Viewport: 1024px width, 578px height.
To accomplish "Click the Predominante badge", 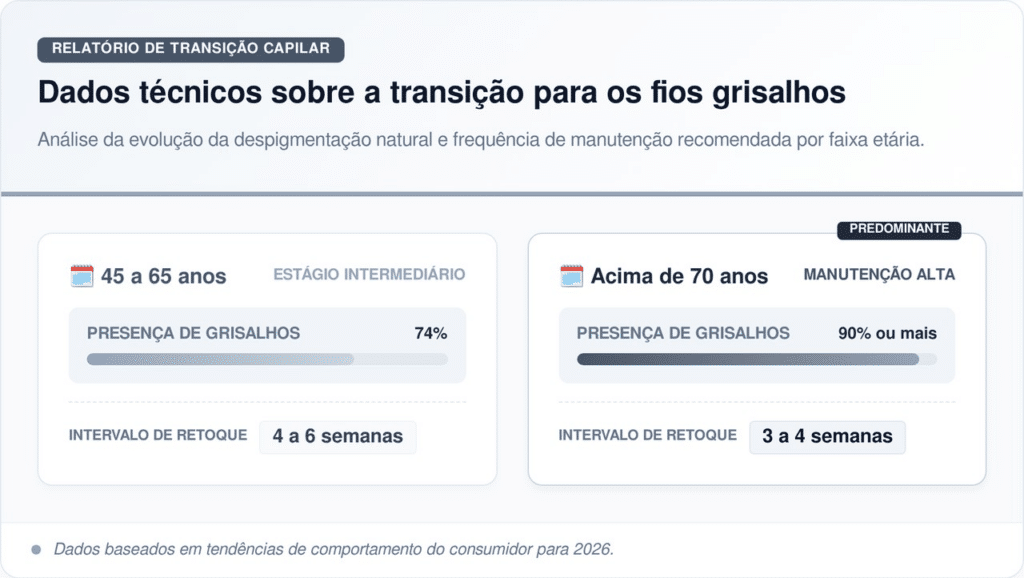I will click(899, 229).
